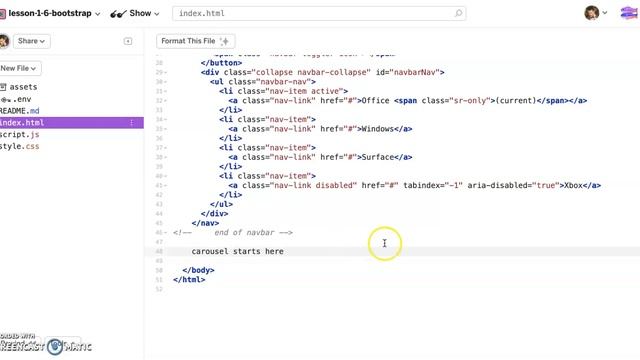The image size is (640, 360).
Task: Click the closing </body> tag
Action: (x=198, y=270)
